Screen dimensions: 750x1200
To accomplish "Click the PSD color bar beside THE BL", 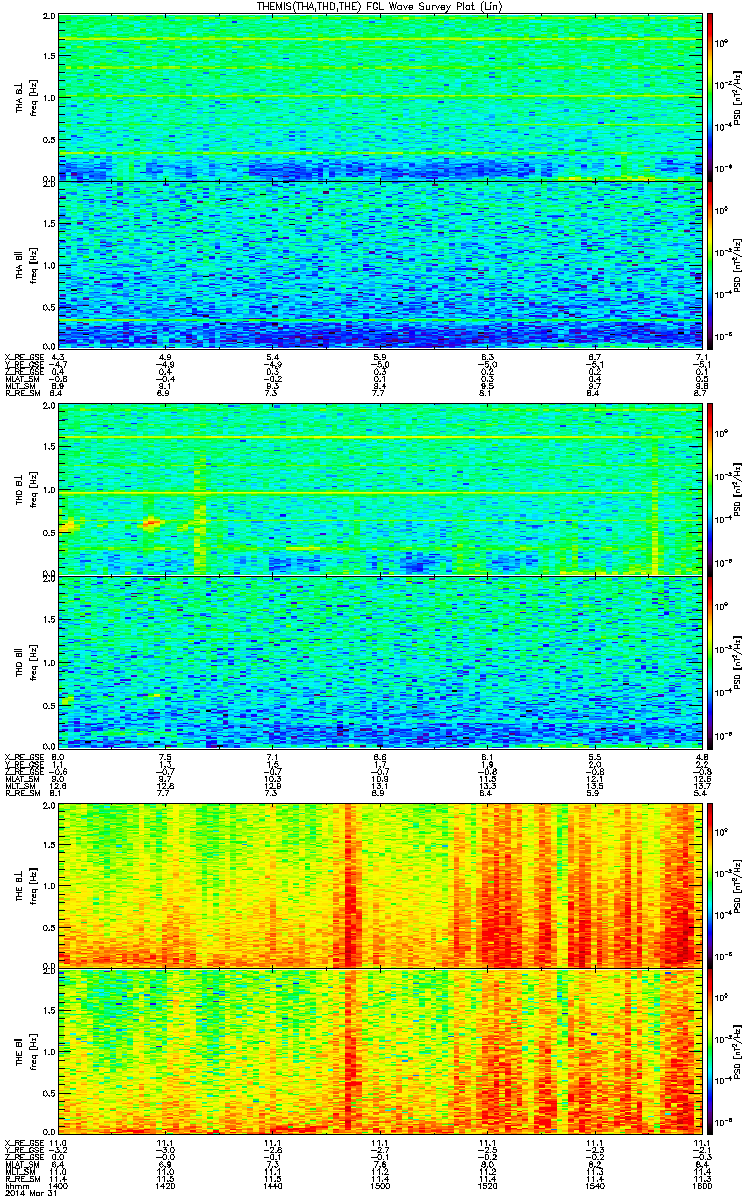I will (710, 884).
